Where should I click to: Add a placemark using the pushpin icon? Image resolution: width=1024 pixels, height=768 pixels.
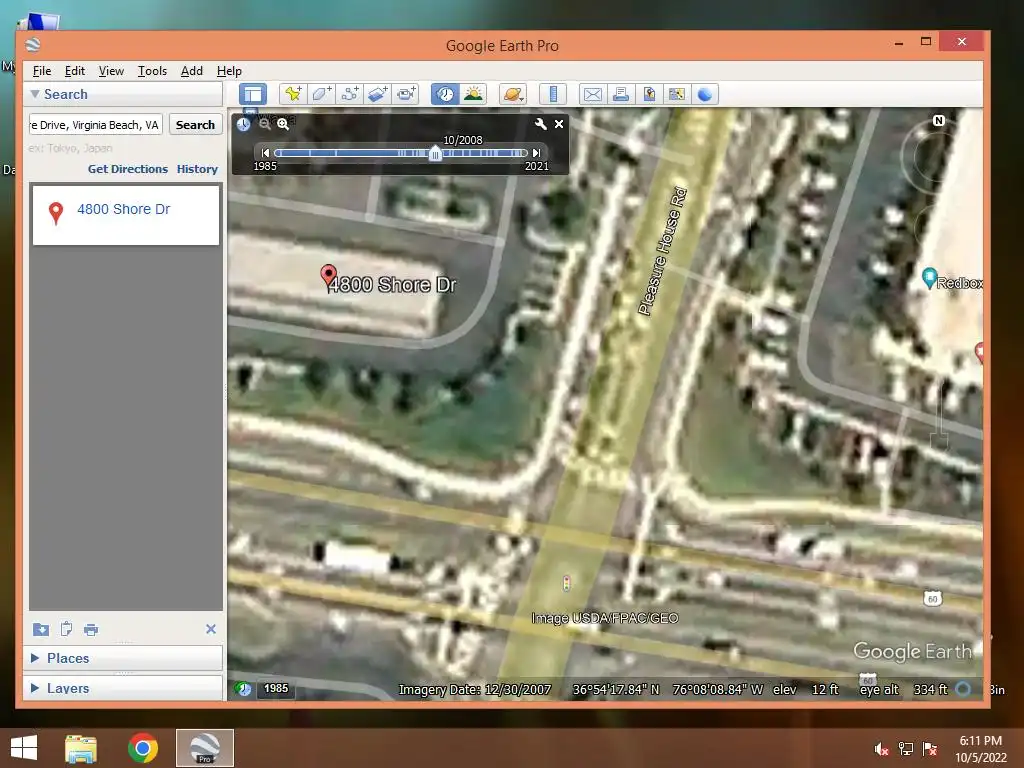tap(293, 94)
